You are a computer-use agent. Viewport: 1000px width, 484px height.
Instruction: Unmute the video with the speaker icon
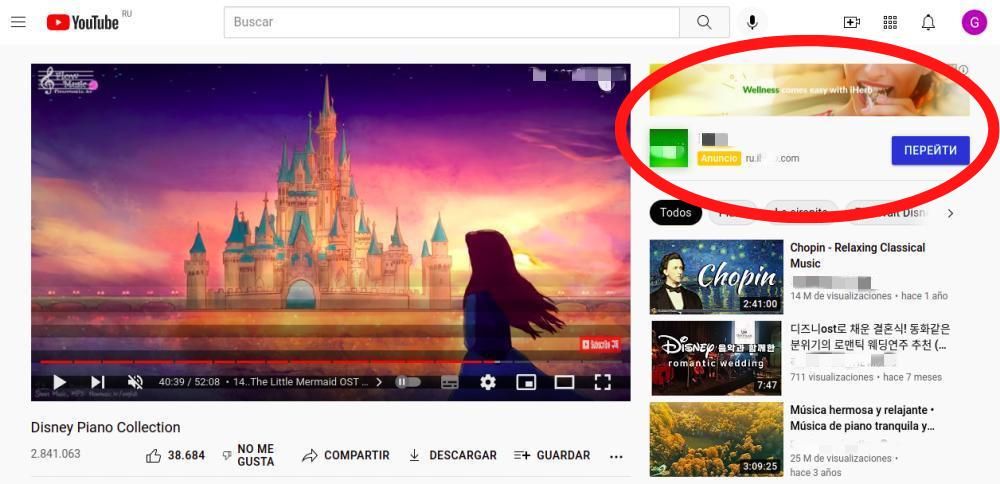point(135,382)
